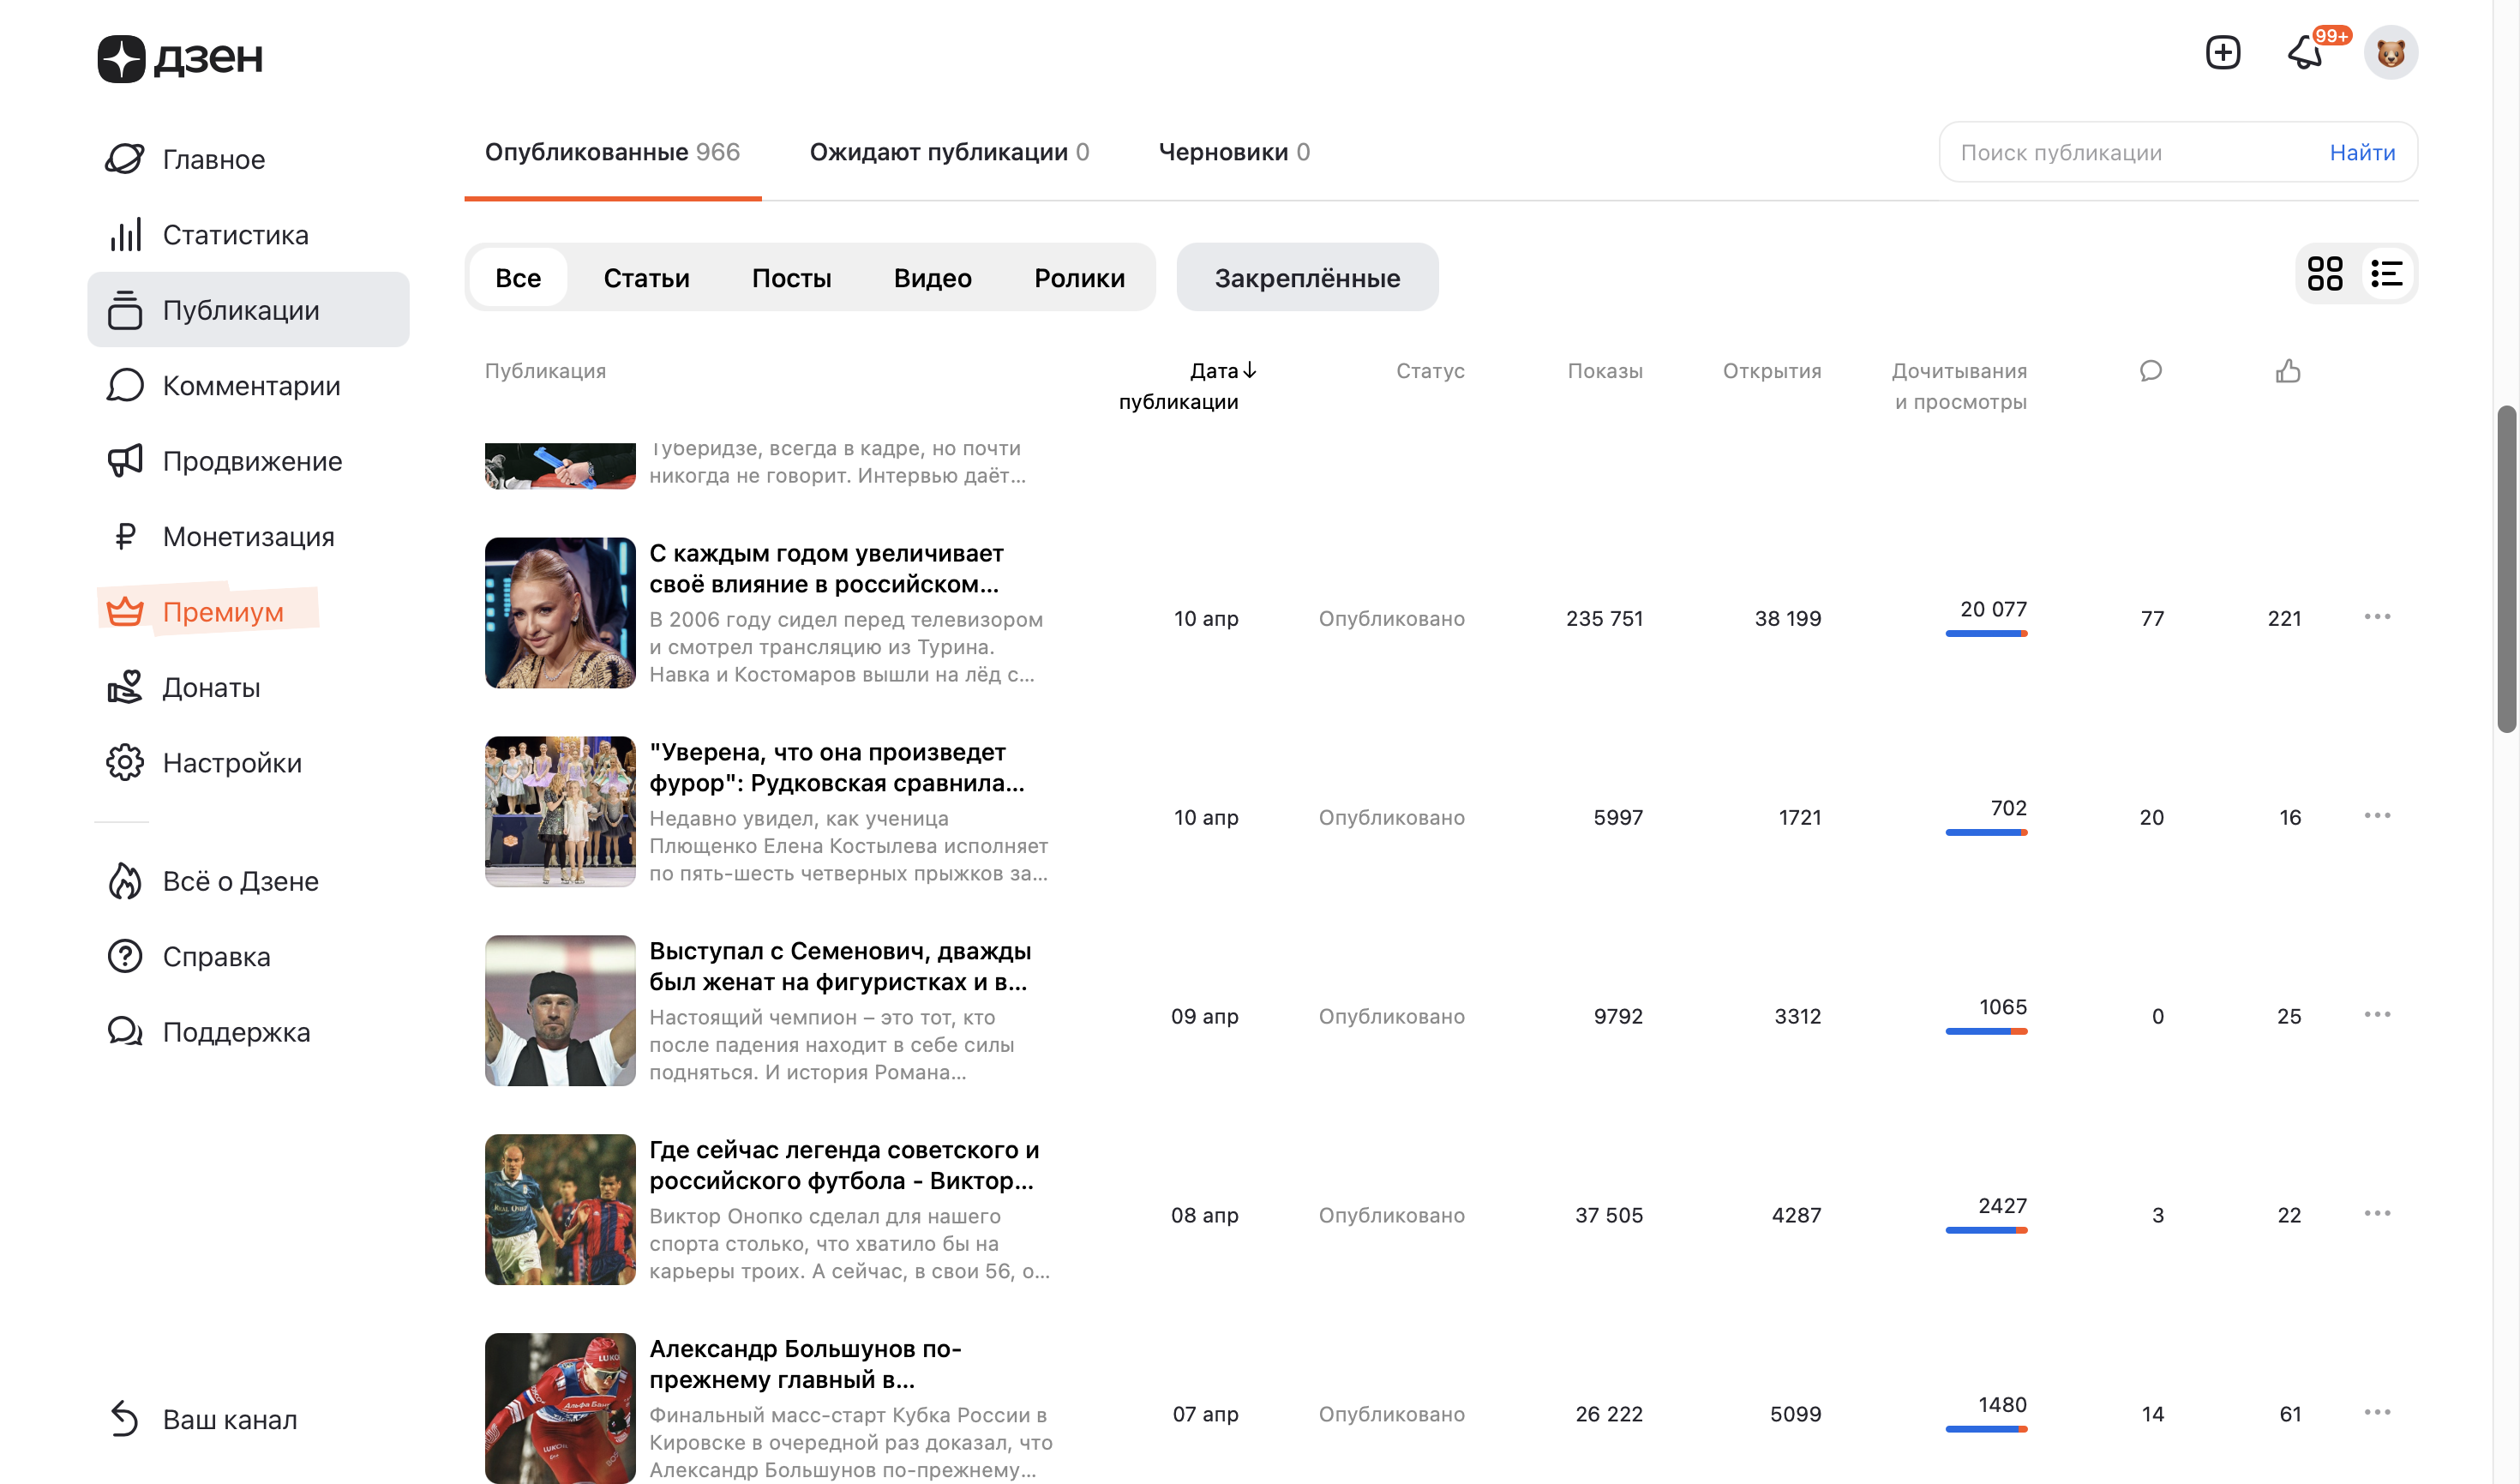Switch to list view layout

2386,274
